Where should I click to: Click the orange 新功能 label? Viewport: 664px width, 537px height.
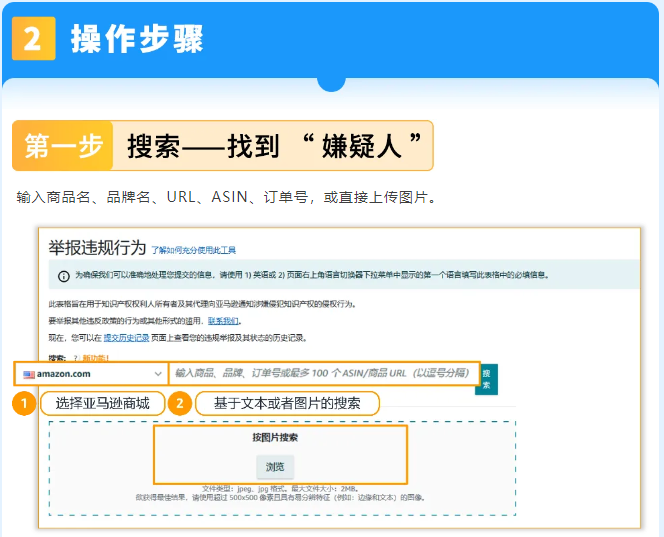coord(95,357)
